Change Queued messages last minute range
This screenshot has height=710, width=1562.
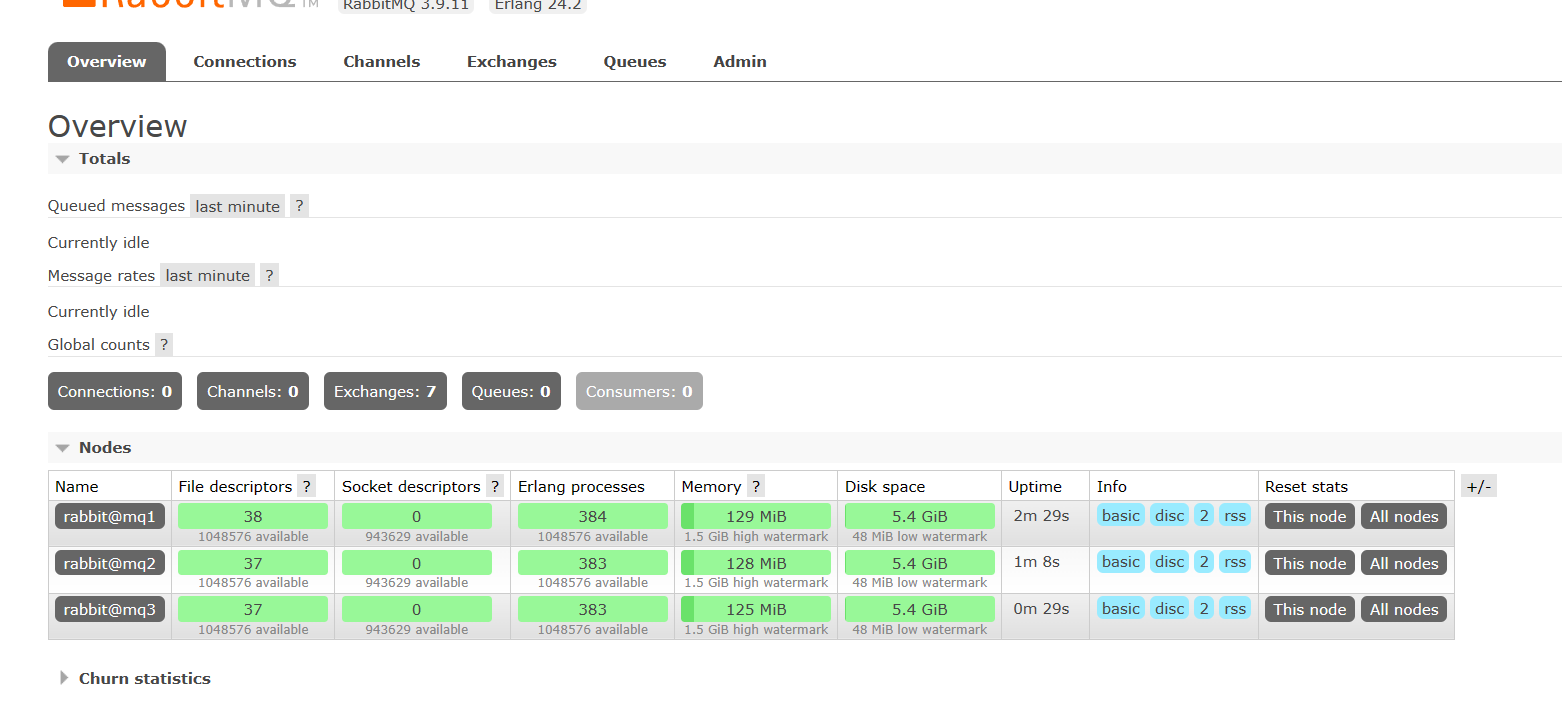click(238, 206)
